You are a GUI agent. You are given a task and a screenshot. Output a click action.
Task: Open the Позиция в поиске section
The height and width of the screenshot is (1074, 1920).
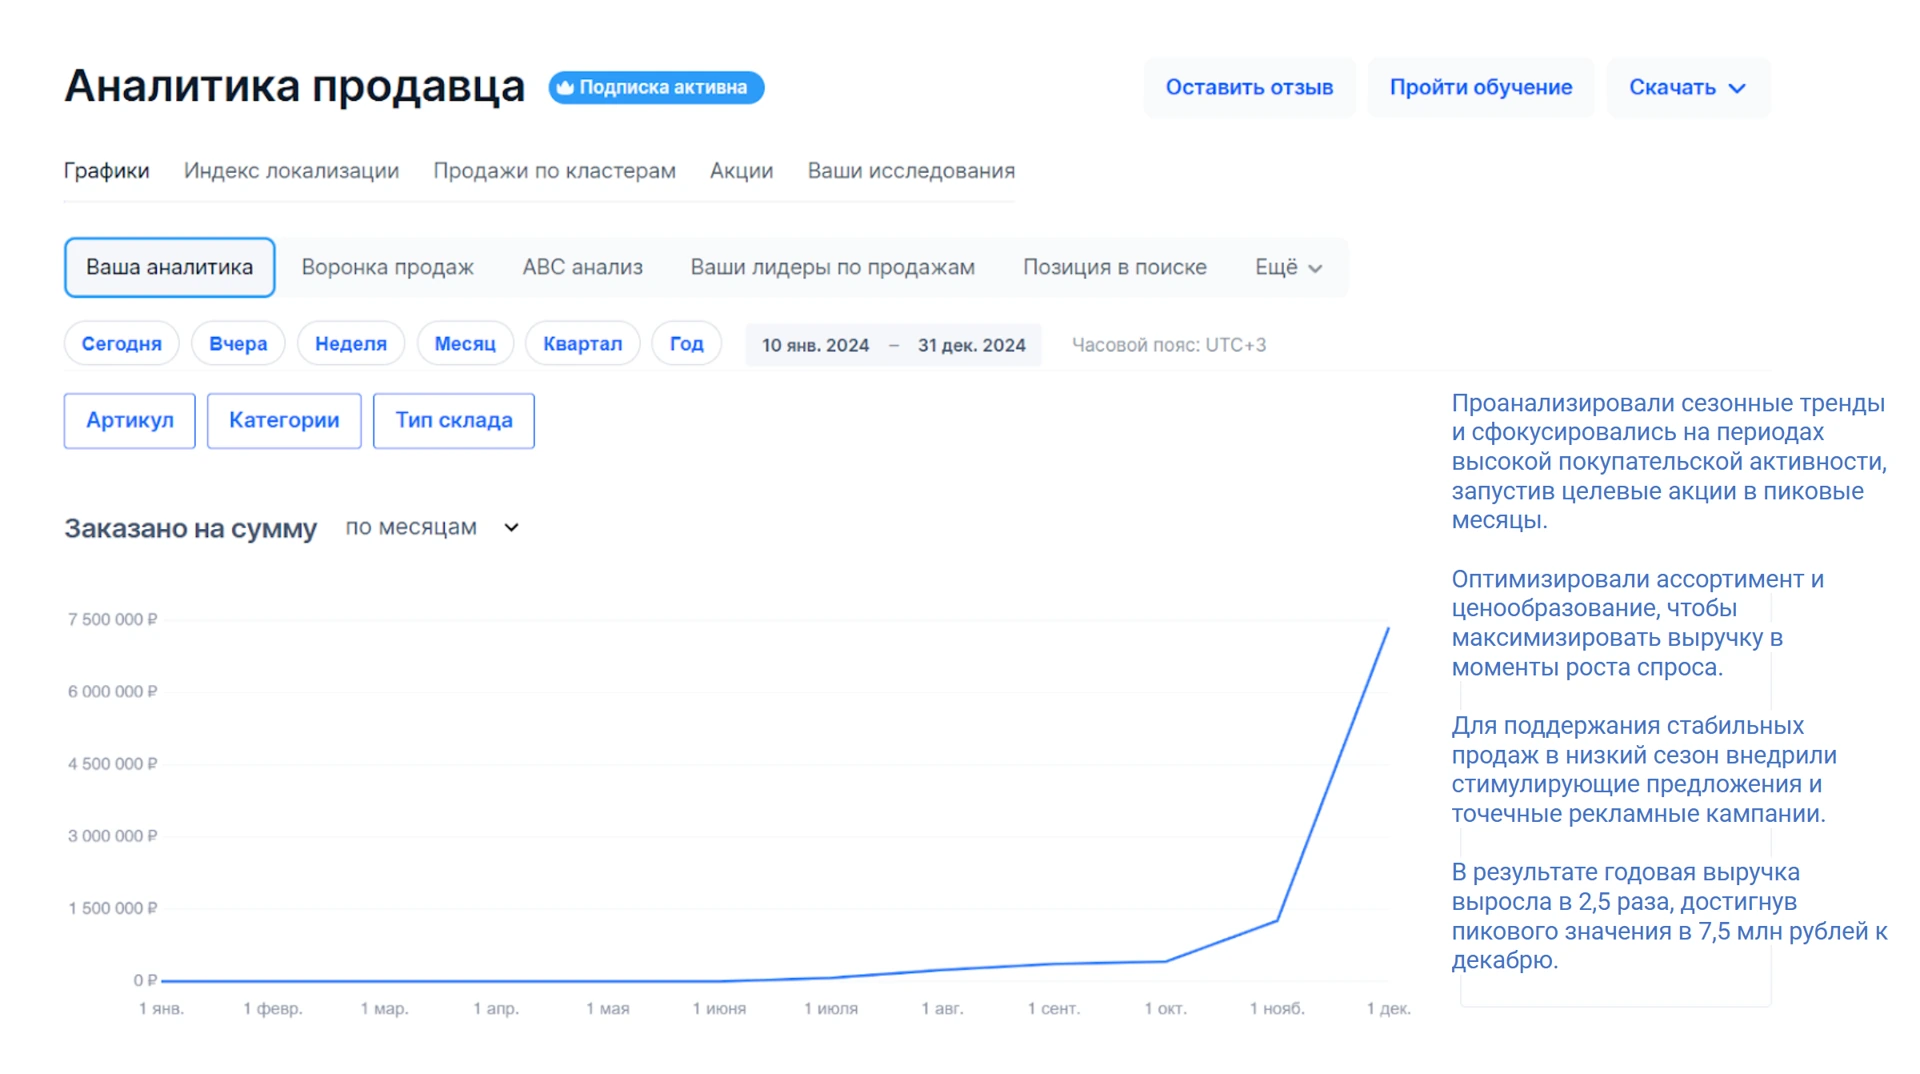point(1114,267)
